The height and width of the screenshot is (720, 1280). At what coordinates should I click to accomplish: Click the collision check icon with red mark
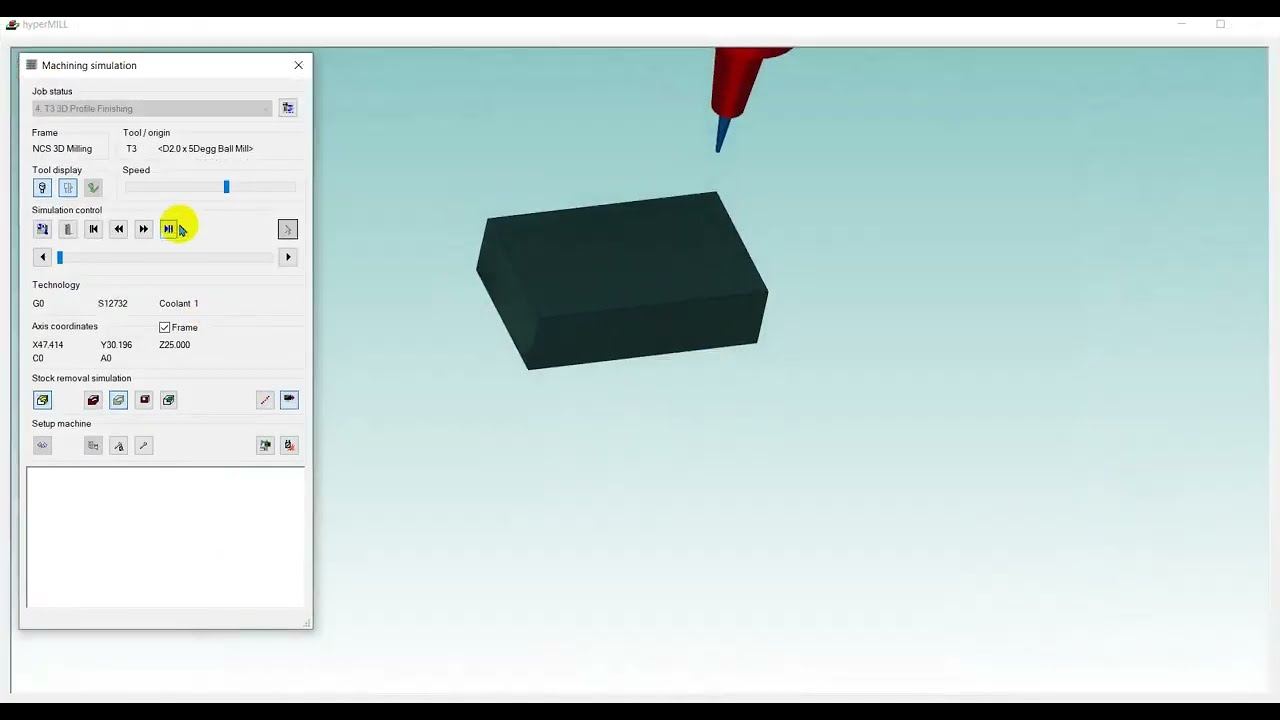pyautogui.click(x=289, y=446)
